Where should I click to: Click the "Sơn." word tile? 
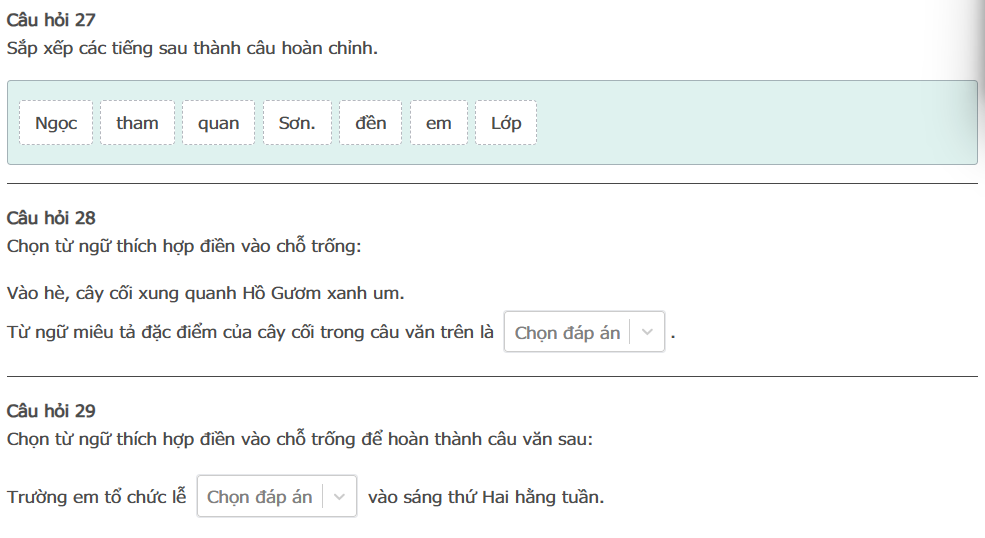click(297, 123)
